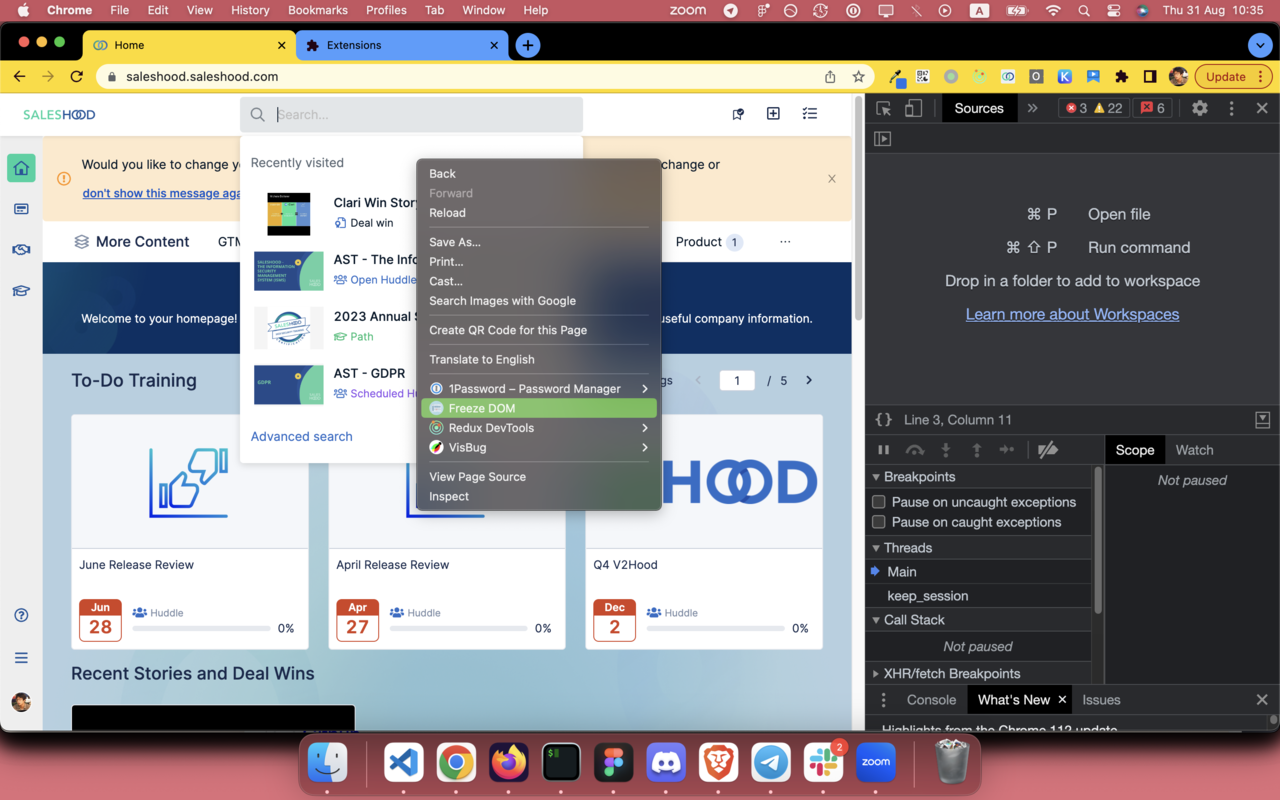Click the bookmark-with-check icon in SalesHood header
Screen dimensions: 1280x800
click(x=738, y=114)
